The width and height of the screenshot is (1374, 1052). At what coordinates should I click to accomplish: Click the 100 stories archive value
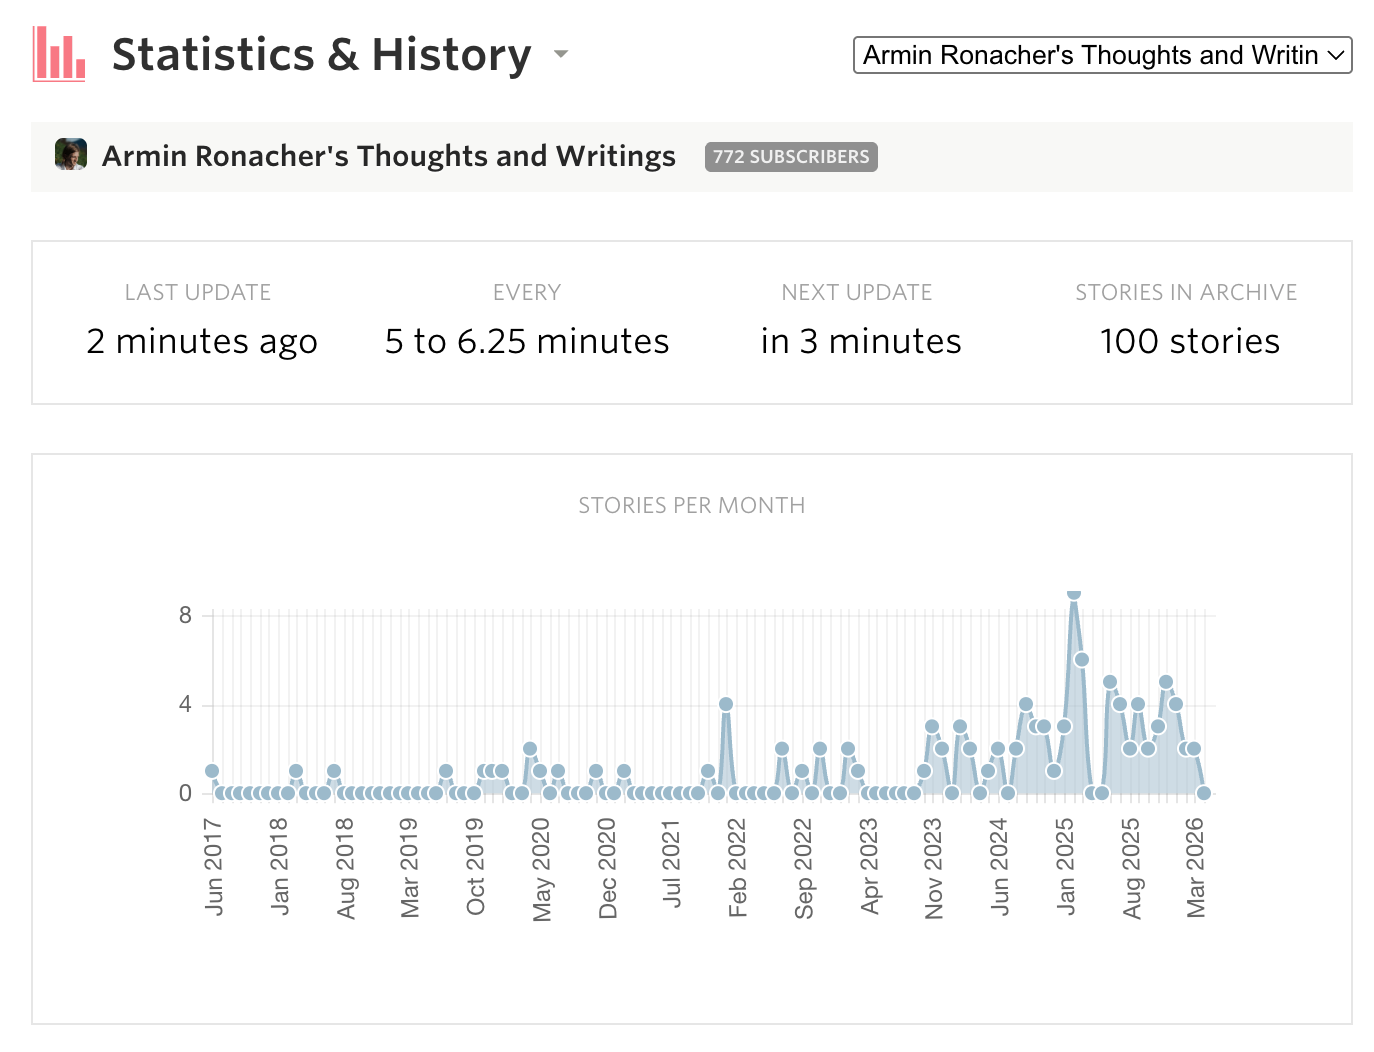pyautogui.click(x=1189, y=342)
